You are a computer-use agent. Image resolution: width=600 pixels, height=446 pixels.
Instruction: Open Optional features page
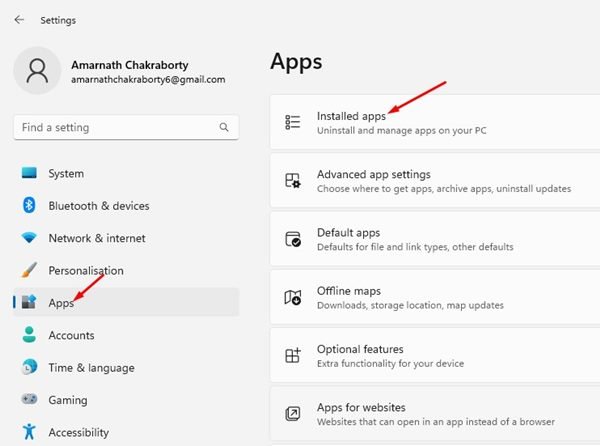435,355
